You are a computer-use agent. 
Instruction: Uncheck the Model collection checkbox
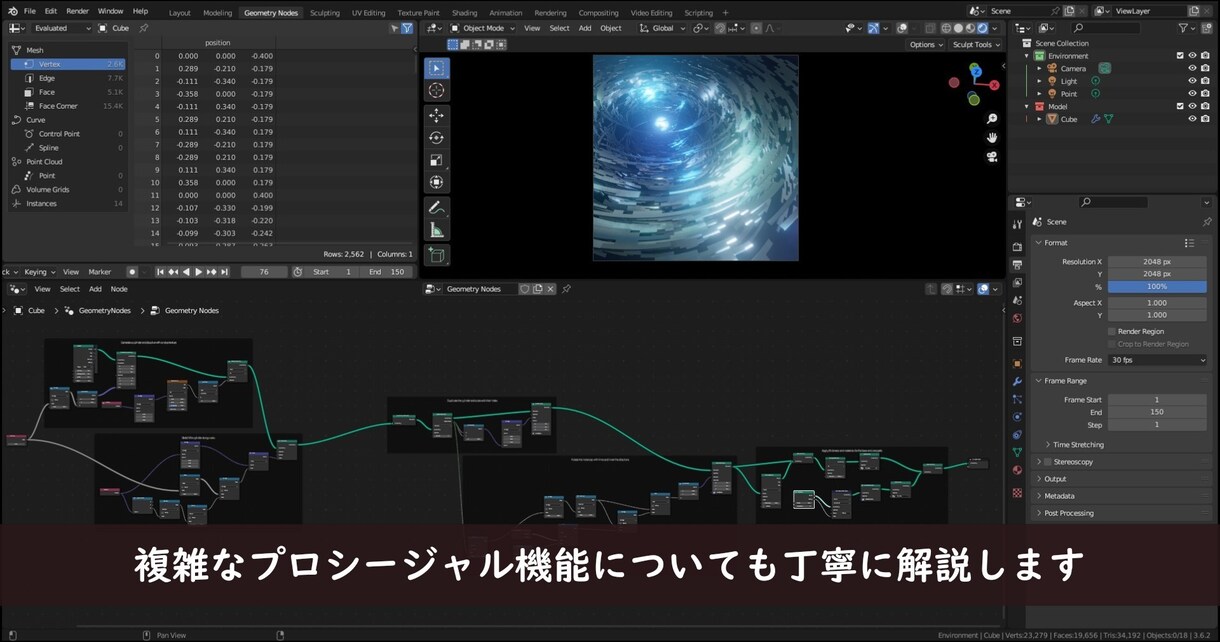pos(1180,106)
